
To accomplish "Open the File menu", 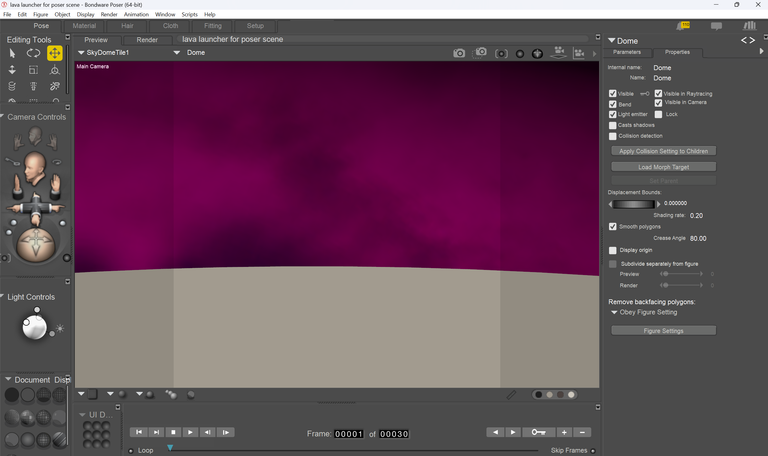I will (x=7, y=14).
